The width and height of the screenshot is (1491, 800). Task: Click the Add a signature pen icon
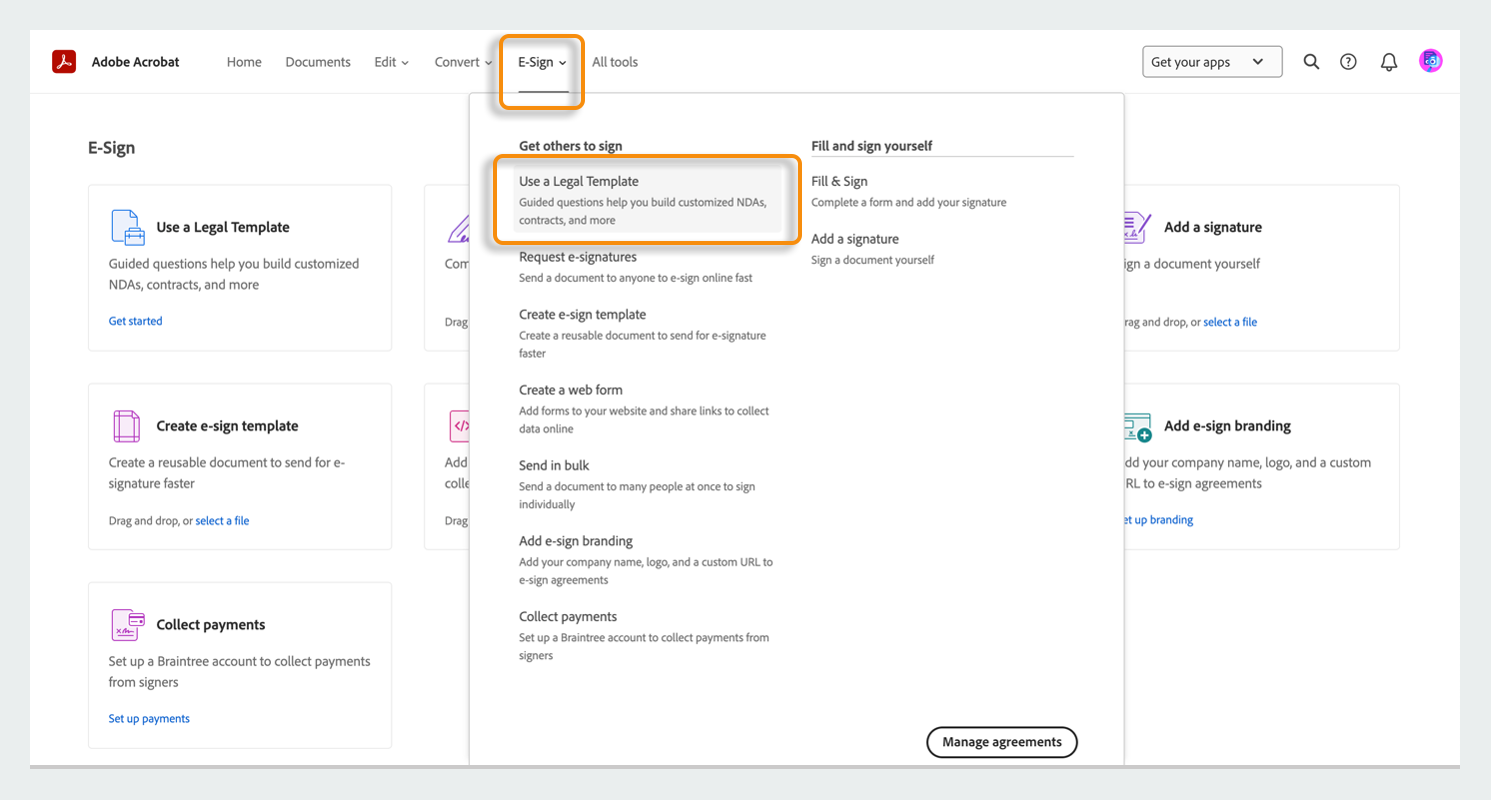point(1135,227)
